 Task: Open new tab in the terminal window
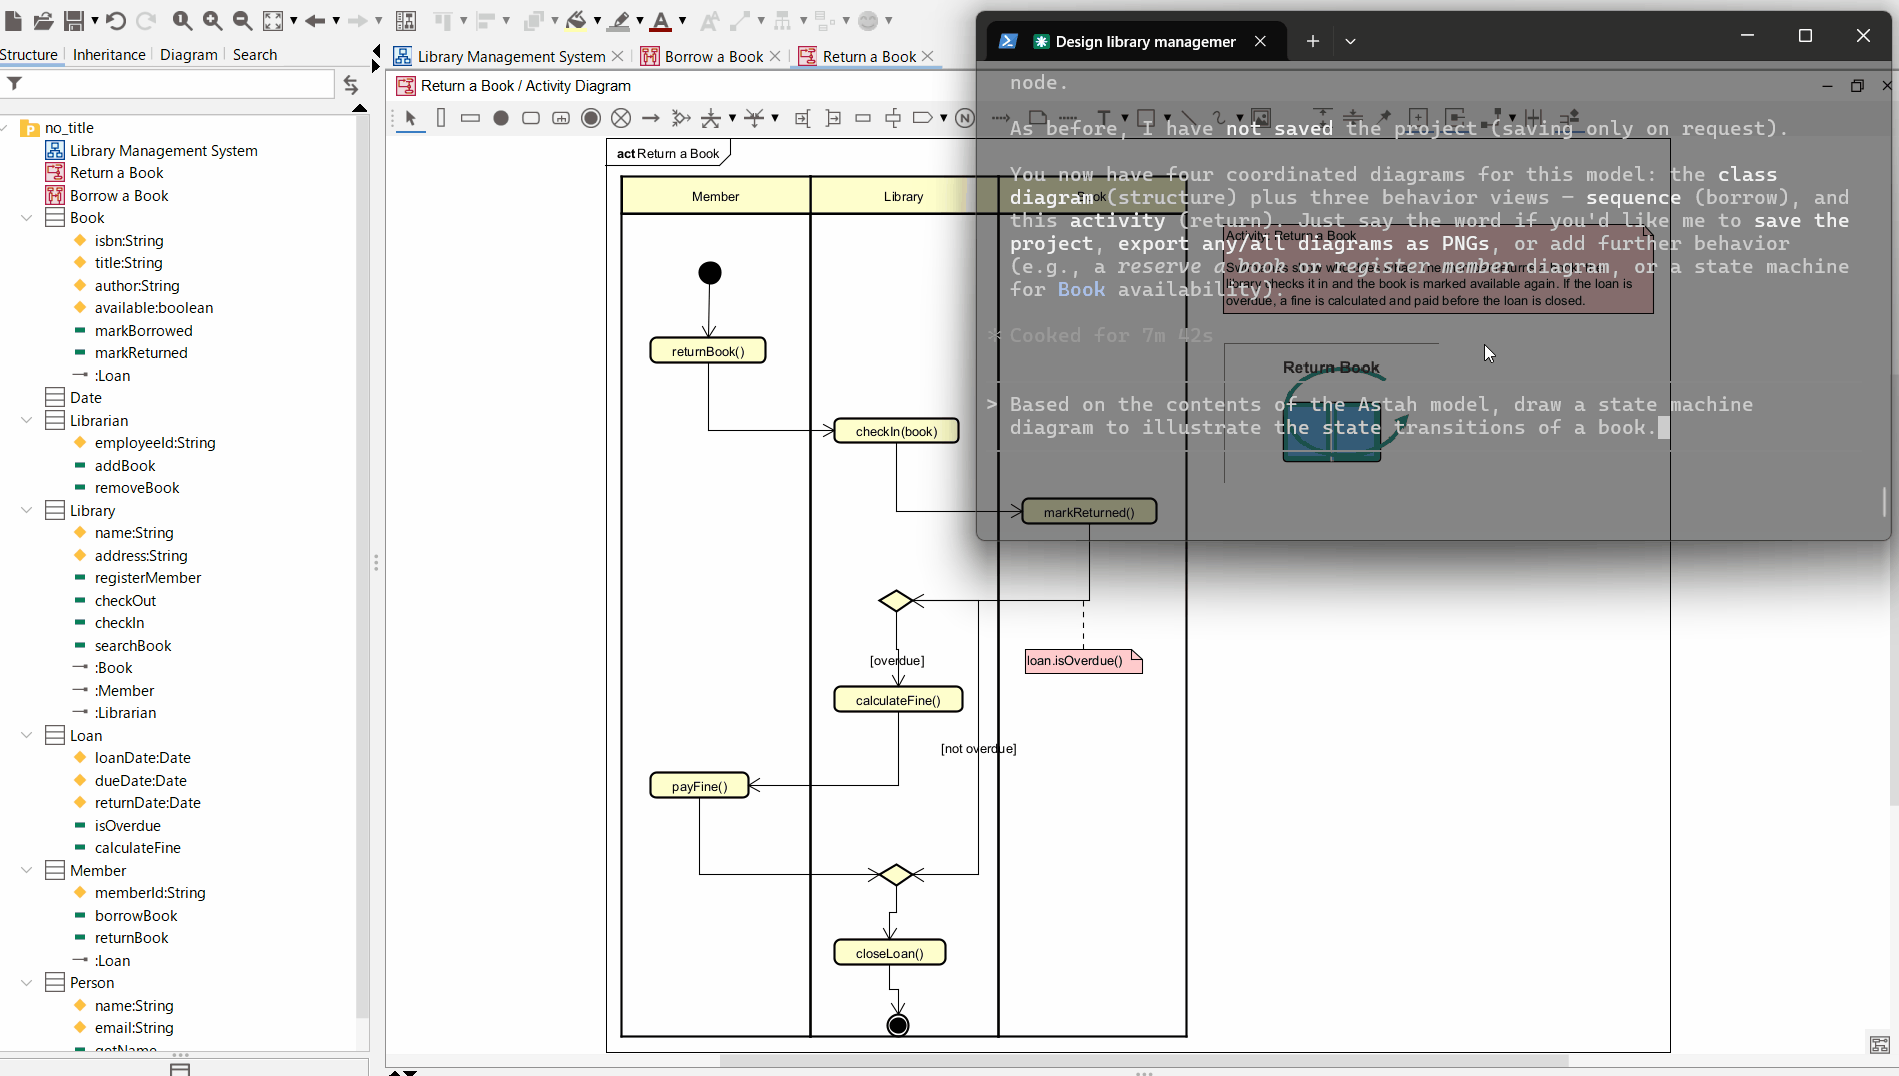[1312, 41]
